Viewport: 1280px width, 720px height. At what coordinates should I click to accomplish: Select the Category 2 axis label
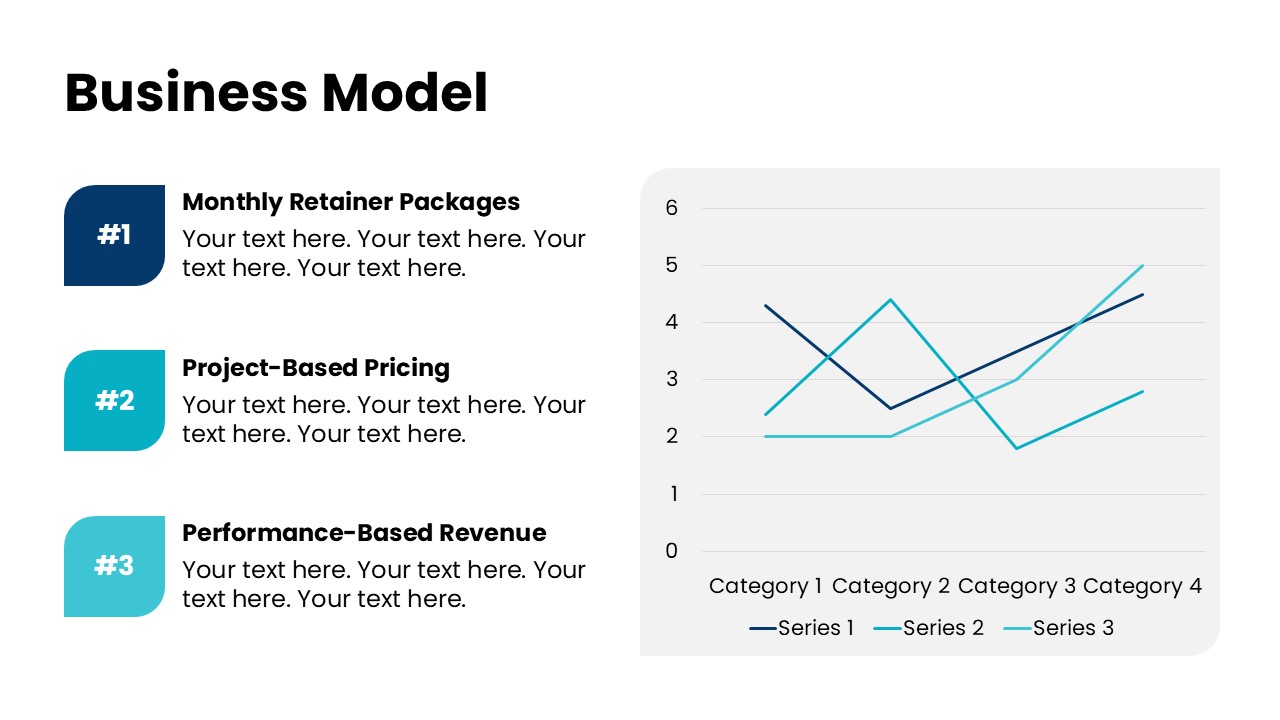891,586
